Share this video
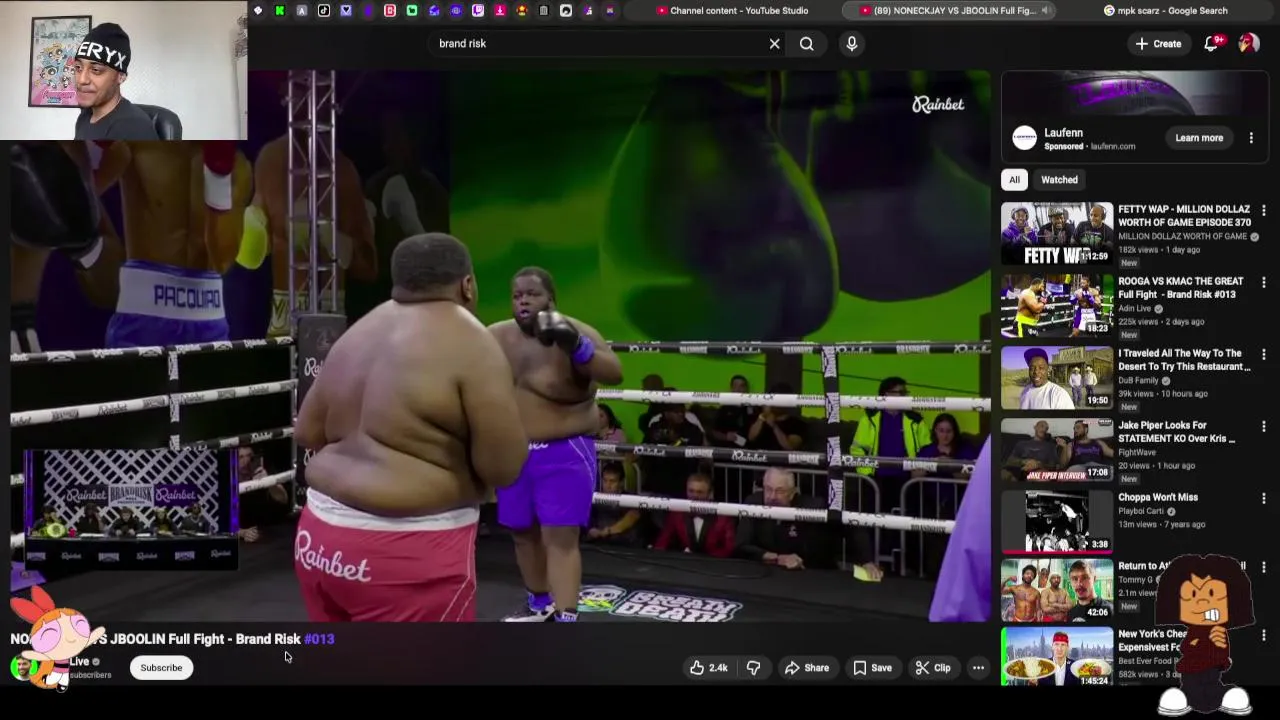This screenshot has height=720, width=1280. [806, 668]
